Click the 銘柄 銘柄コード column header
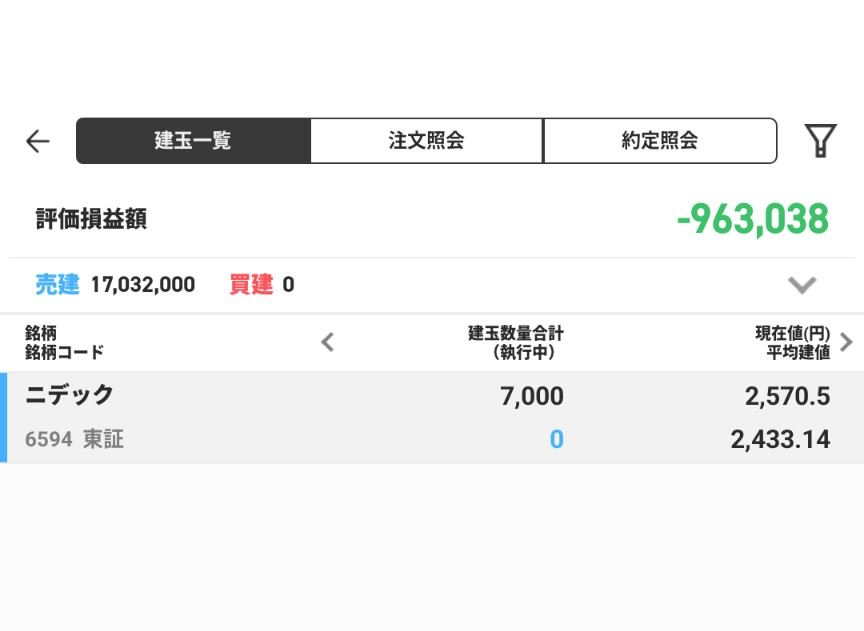Image resolution: width=864 pixels, height=631 pixels. coord(65,342)
